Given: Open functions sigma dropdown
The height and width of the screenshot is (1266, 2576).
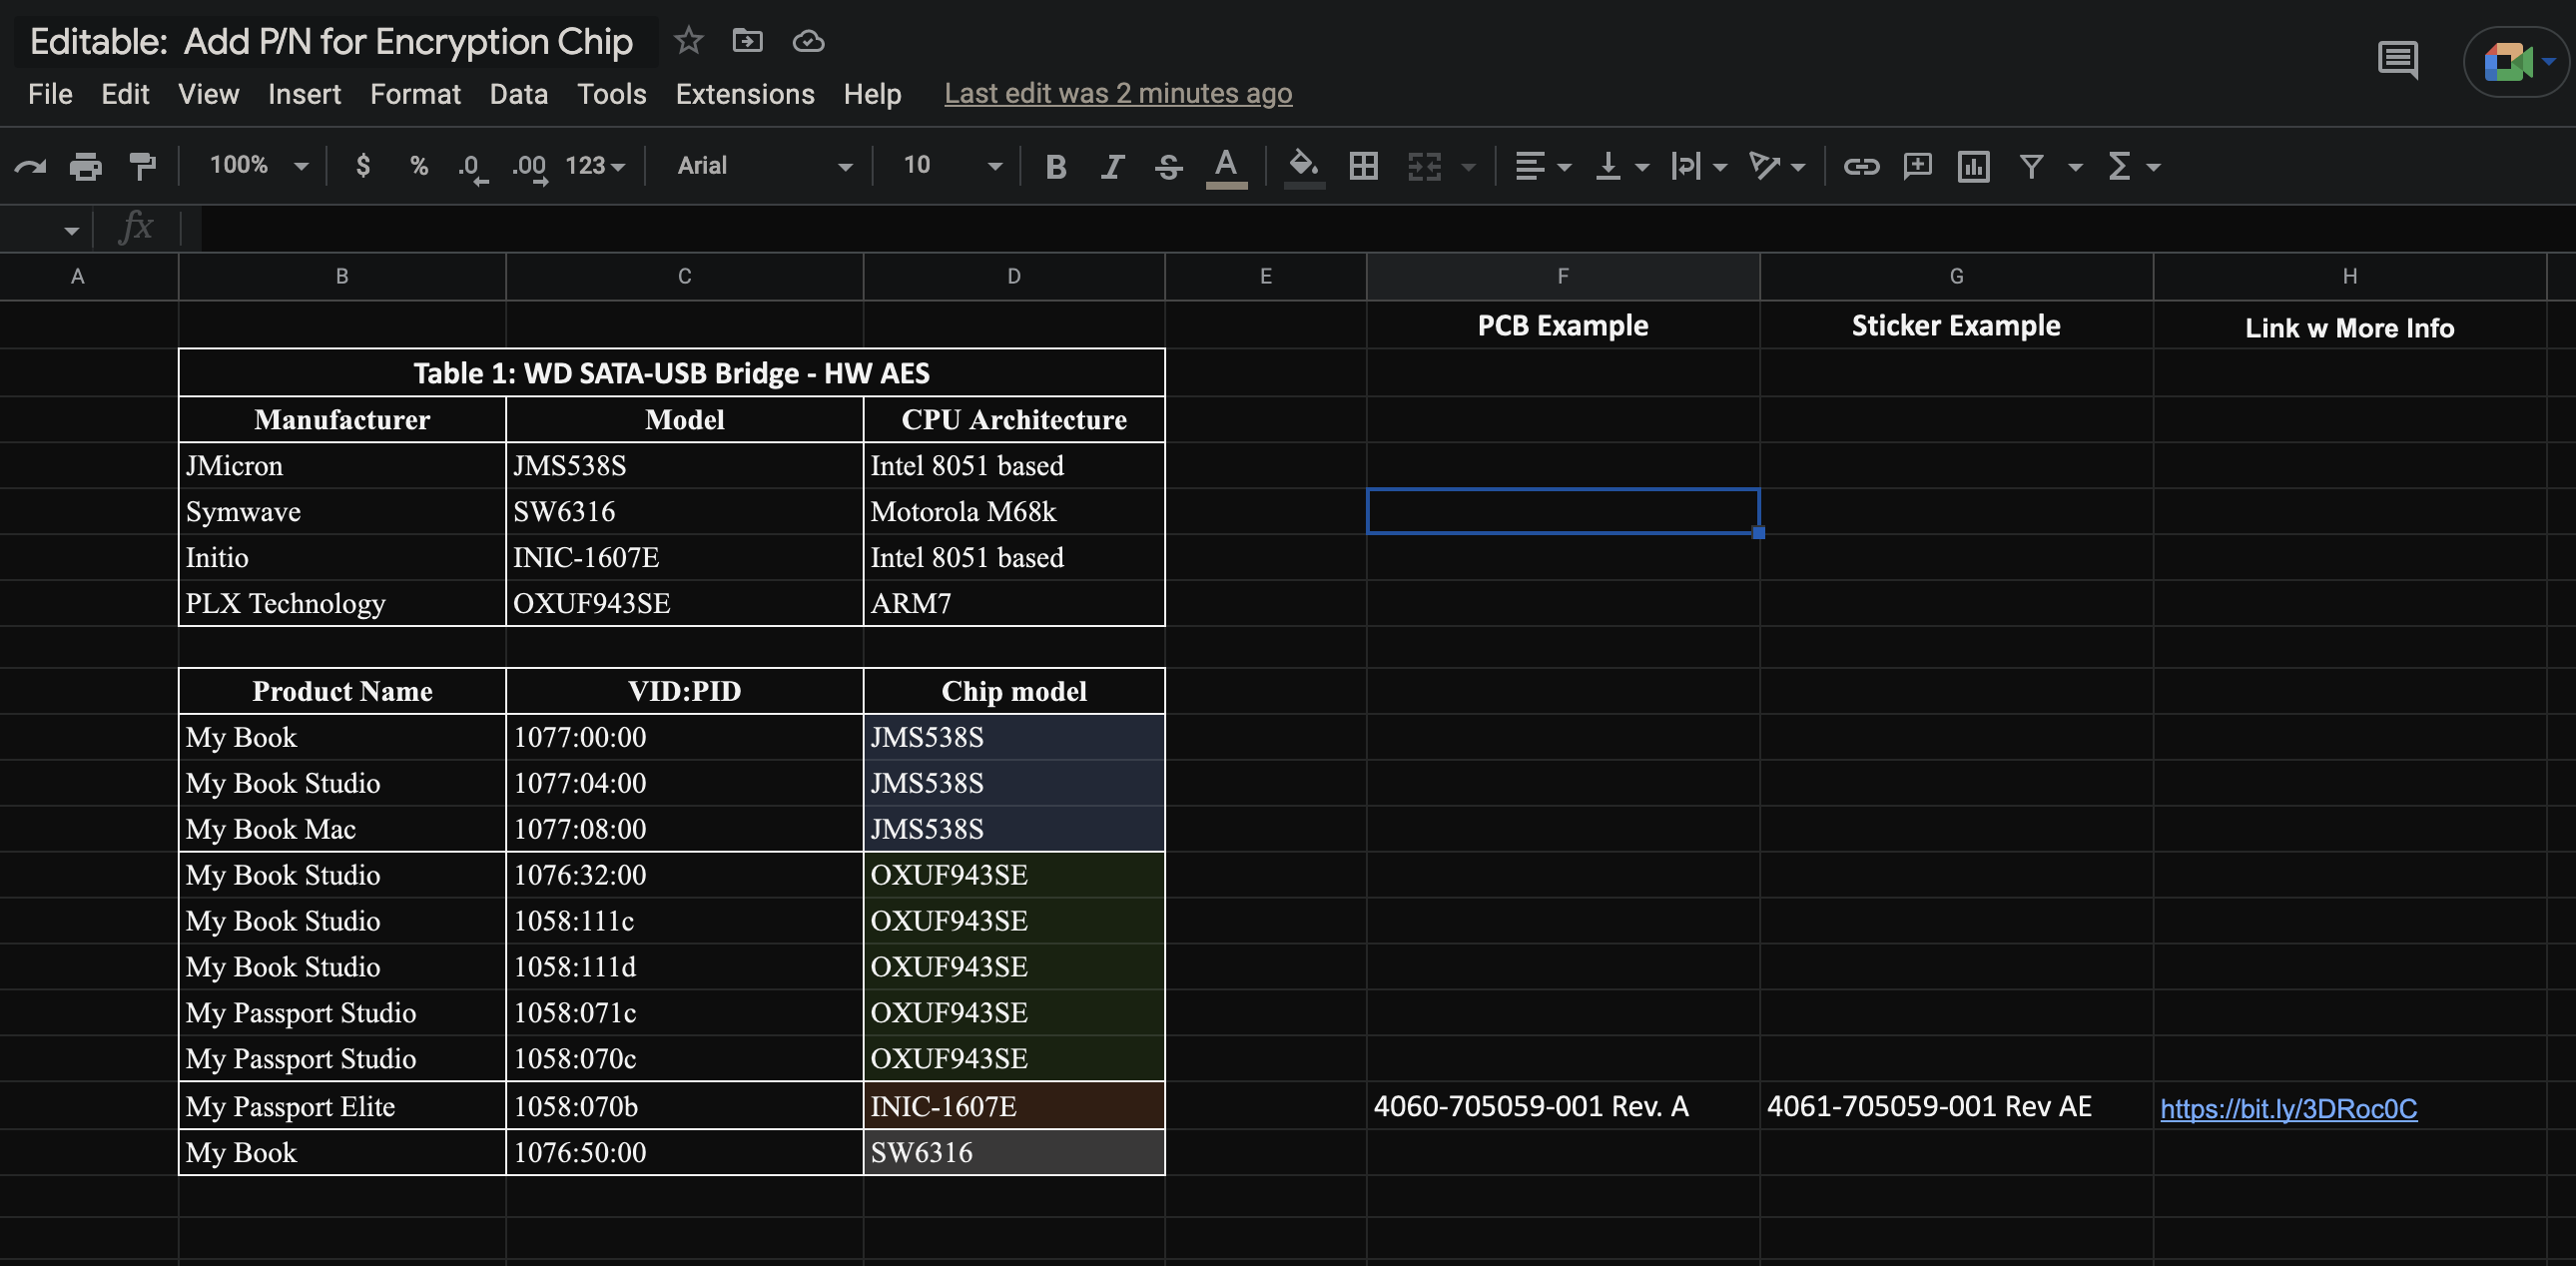Looking at the screenshot, I should tap(2134, 166).
